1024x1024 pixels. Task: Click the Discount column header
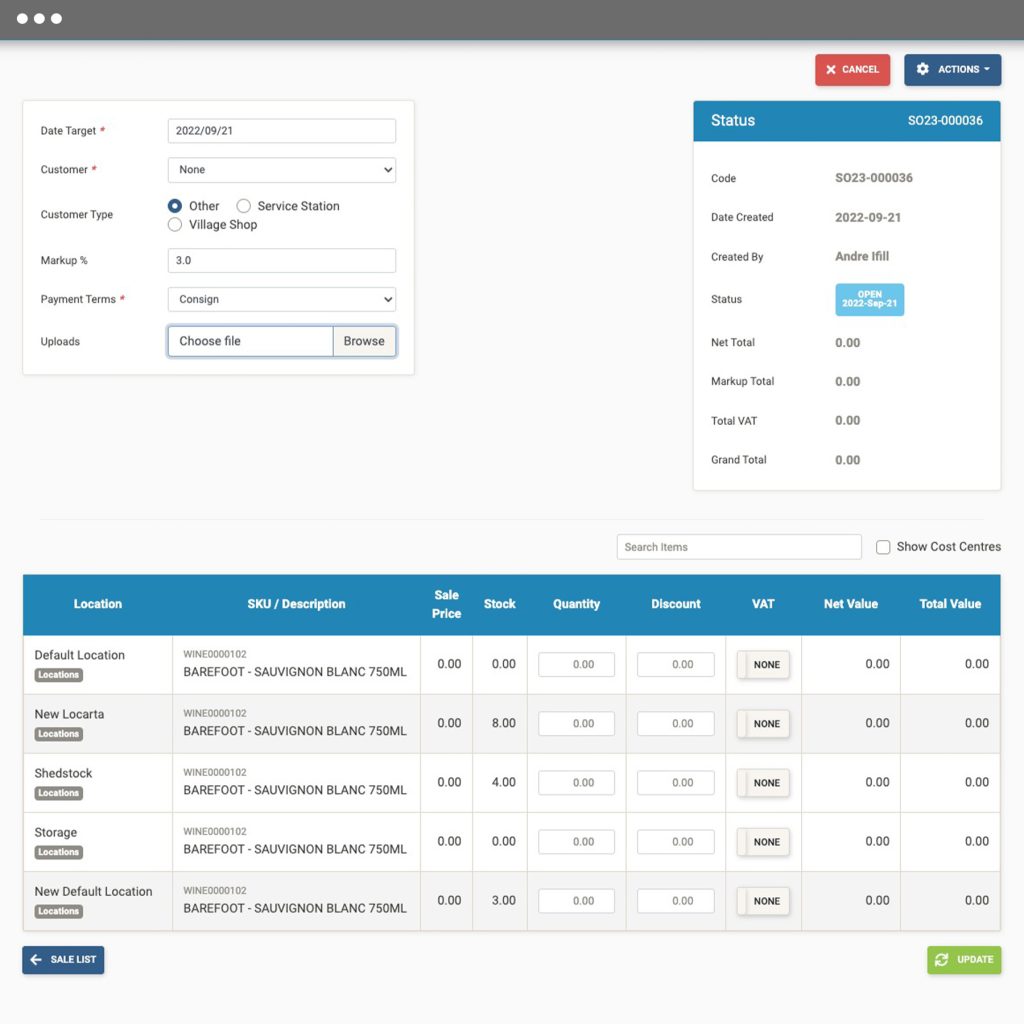click(x=675, y=604)
